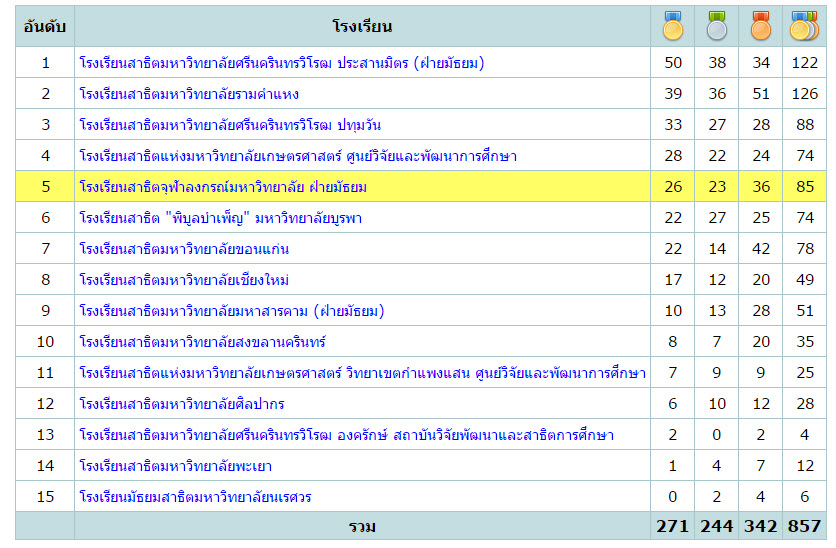This screenshot has width=836, height=548.
Task: Click the รวม label in the footer row
Action: pos(362,526)
